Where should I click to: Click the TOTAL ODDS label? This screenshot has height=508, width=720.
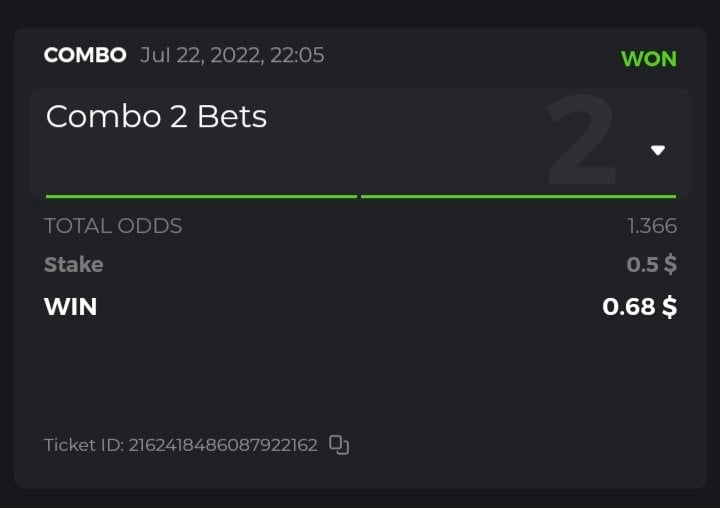(x=113, y=226)
